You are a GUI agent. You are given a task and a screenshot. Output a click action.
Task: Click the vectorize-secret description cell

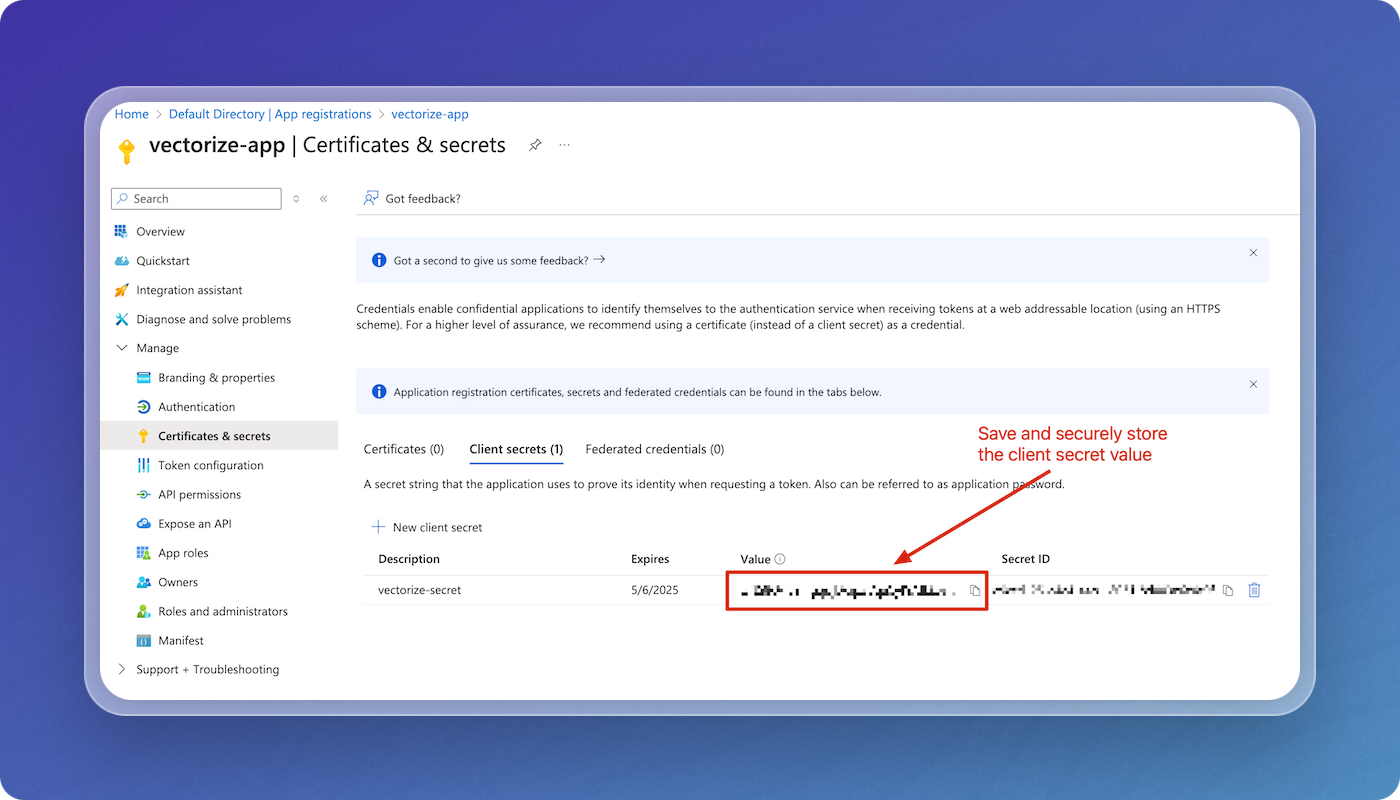420,590
